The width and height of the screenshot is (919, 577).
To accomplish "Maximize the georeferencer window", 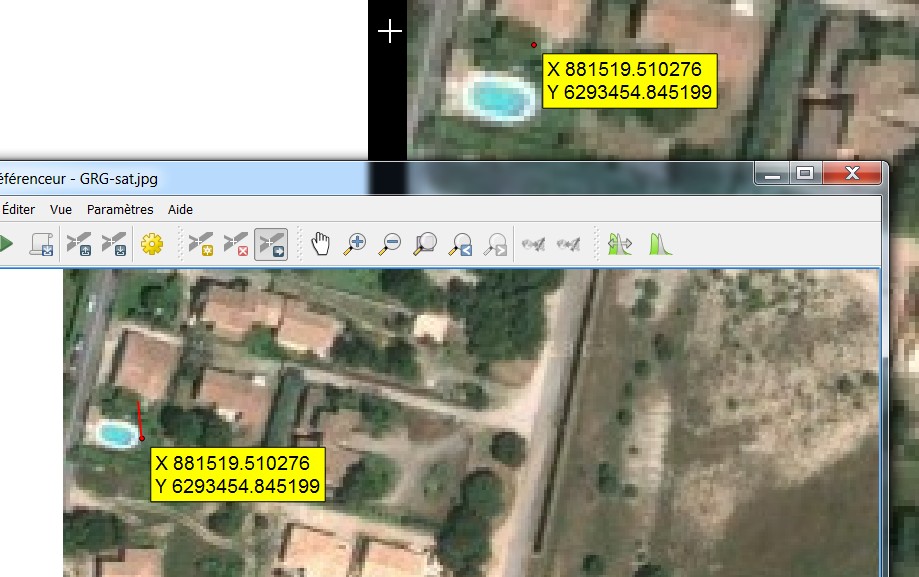I will point(805,174).
